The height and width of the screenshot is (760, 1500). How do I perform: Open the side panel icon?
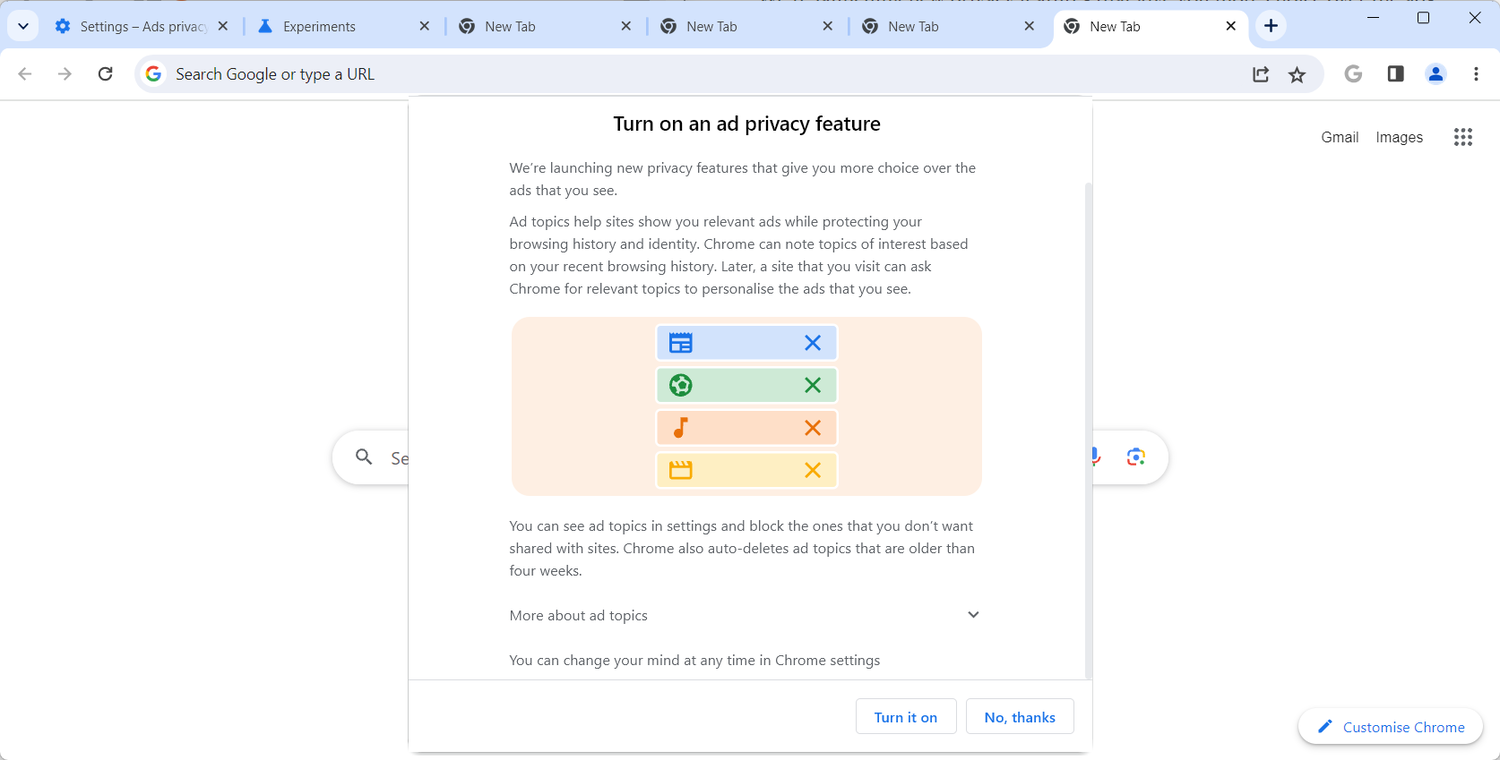[1396, 74]
